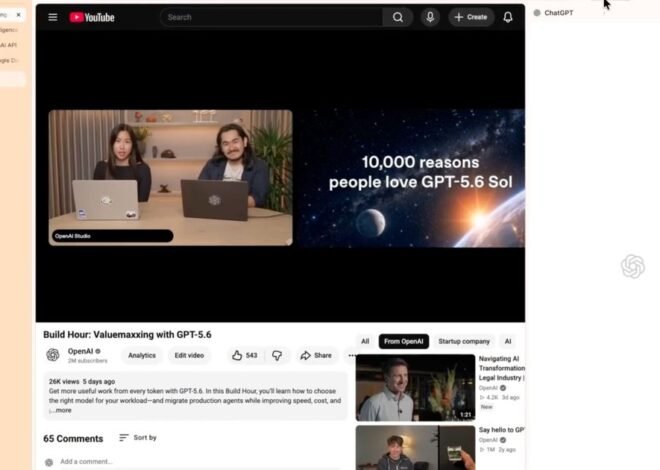This screenshot has width=660, height=470.
Task: Click the ChatGPT logo in side panel
Action: (633, 266)
